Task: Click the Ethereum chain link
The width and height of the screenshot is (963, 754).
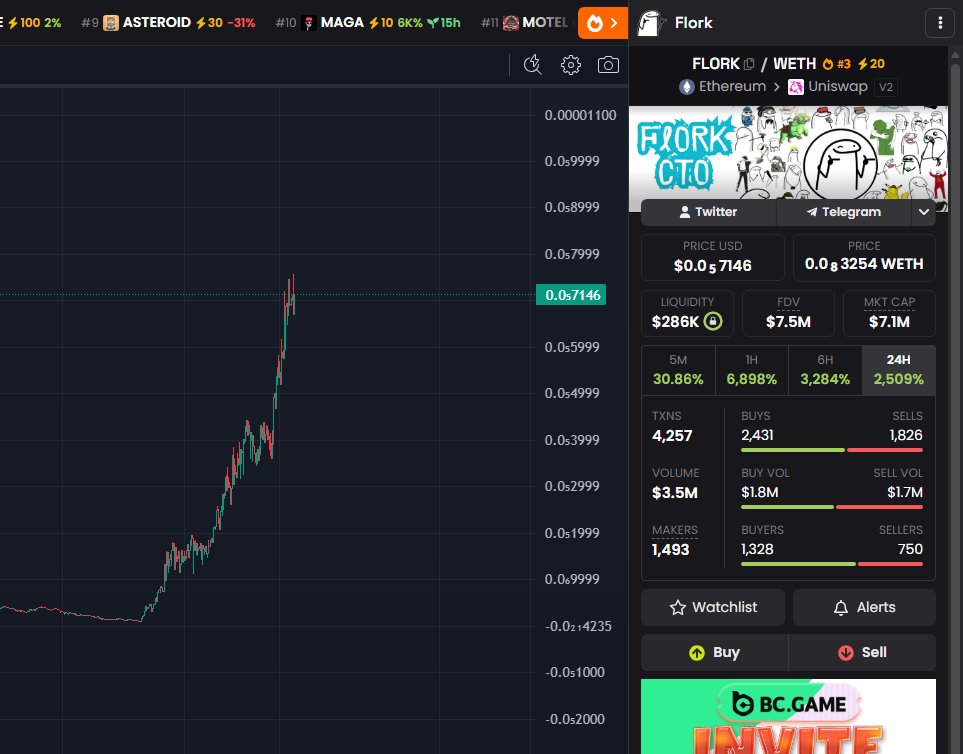Action: 722,87
